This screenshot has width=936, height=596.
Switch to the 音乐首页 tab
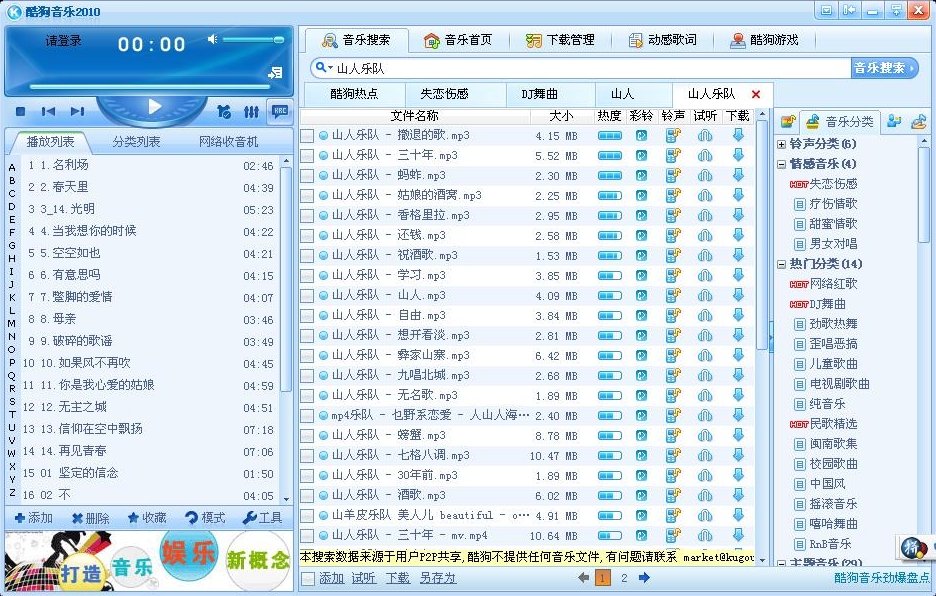tap(458, 40)
